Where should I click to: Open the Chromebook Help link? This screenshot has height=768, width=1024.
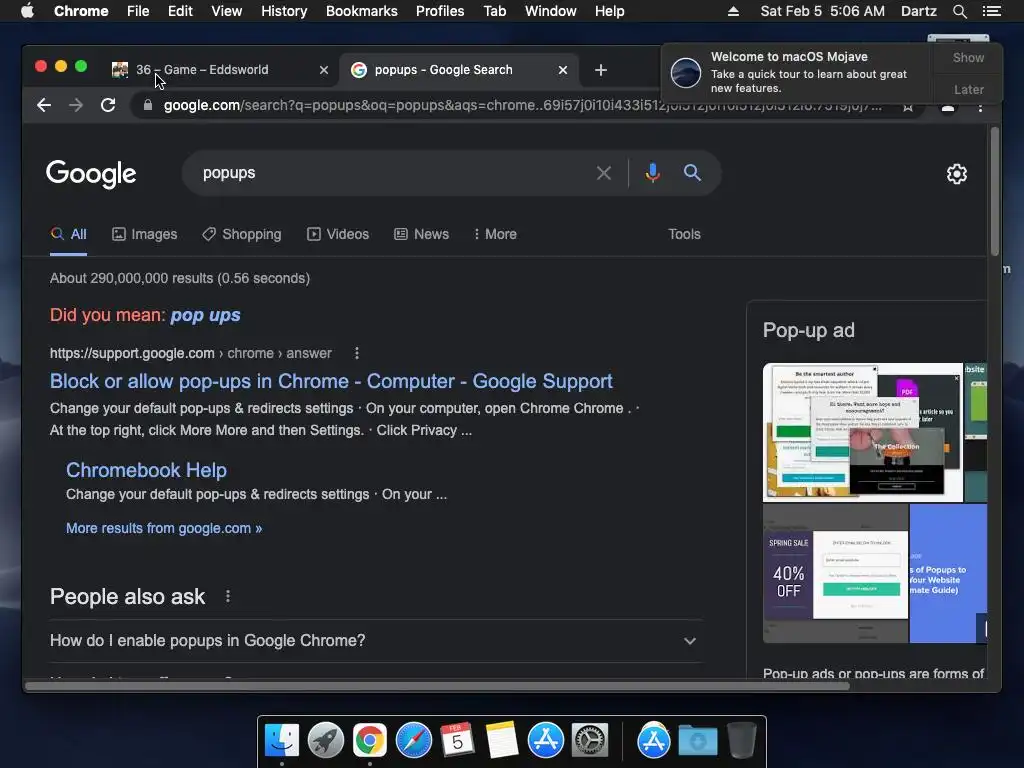pos(146,470)
